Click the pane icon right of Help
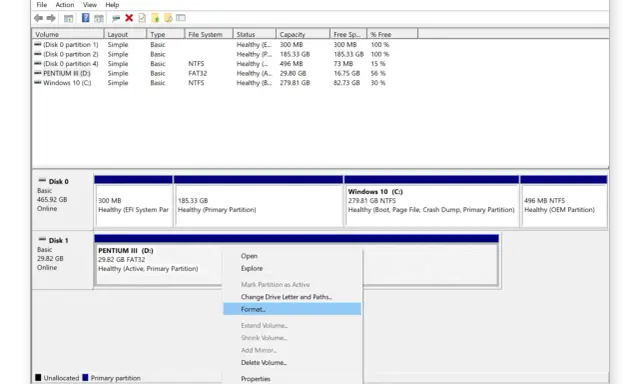640x384 pixels. point(99,18)
